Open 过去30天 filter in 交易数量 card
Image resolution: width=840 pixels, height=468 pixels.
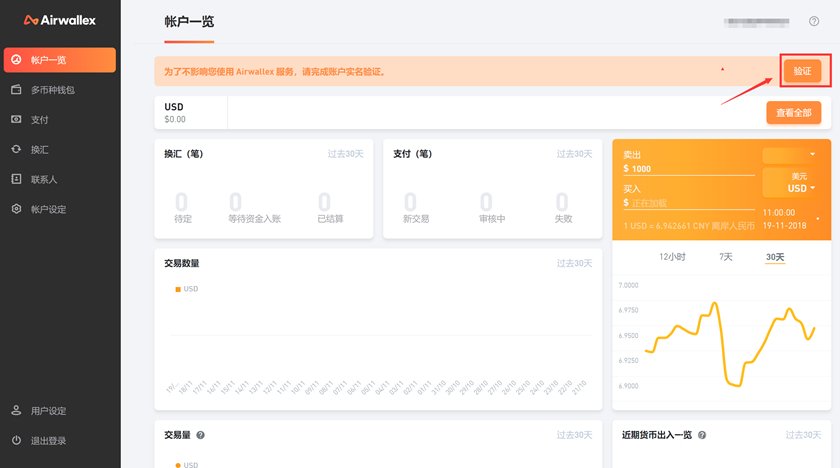point(574,263)
